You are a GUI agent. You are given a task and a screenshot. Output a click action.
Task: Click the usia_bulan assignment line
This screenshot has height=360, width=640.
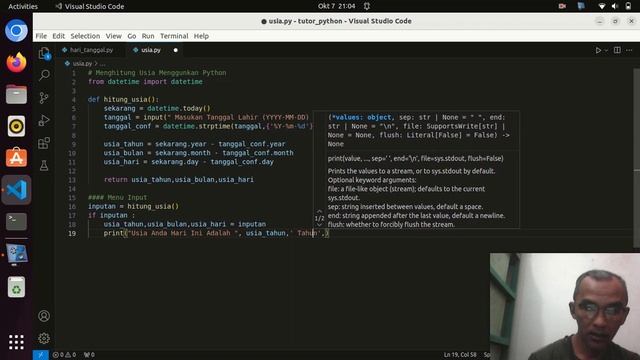(198, 153)
